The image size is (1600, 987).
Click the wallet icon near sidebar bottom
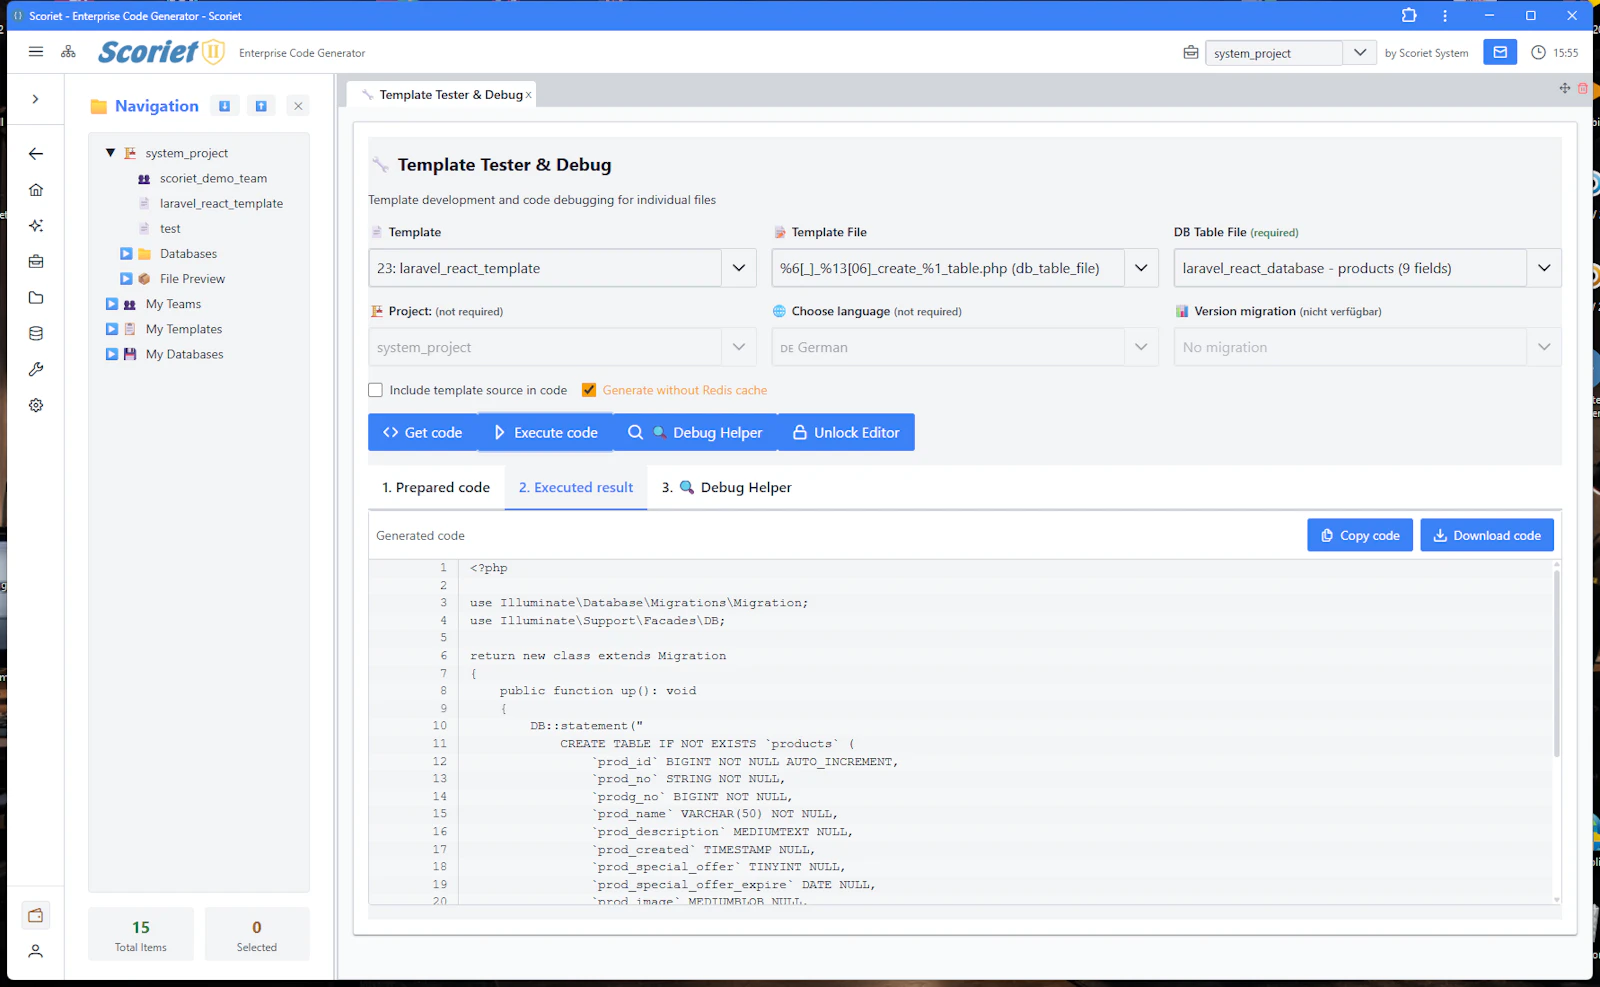coord(36,915)
